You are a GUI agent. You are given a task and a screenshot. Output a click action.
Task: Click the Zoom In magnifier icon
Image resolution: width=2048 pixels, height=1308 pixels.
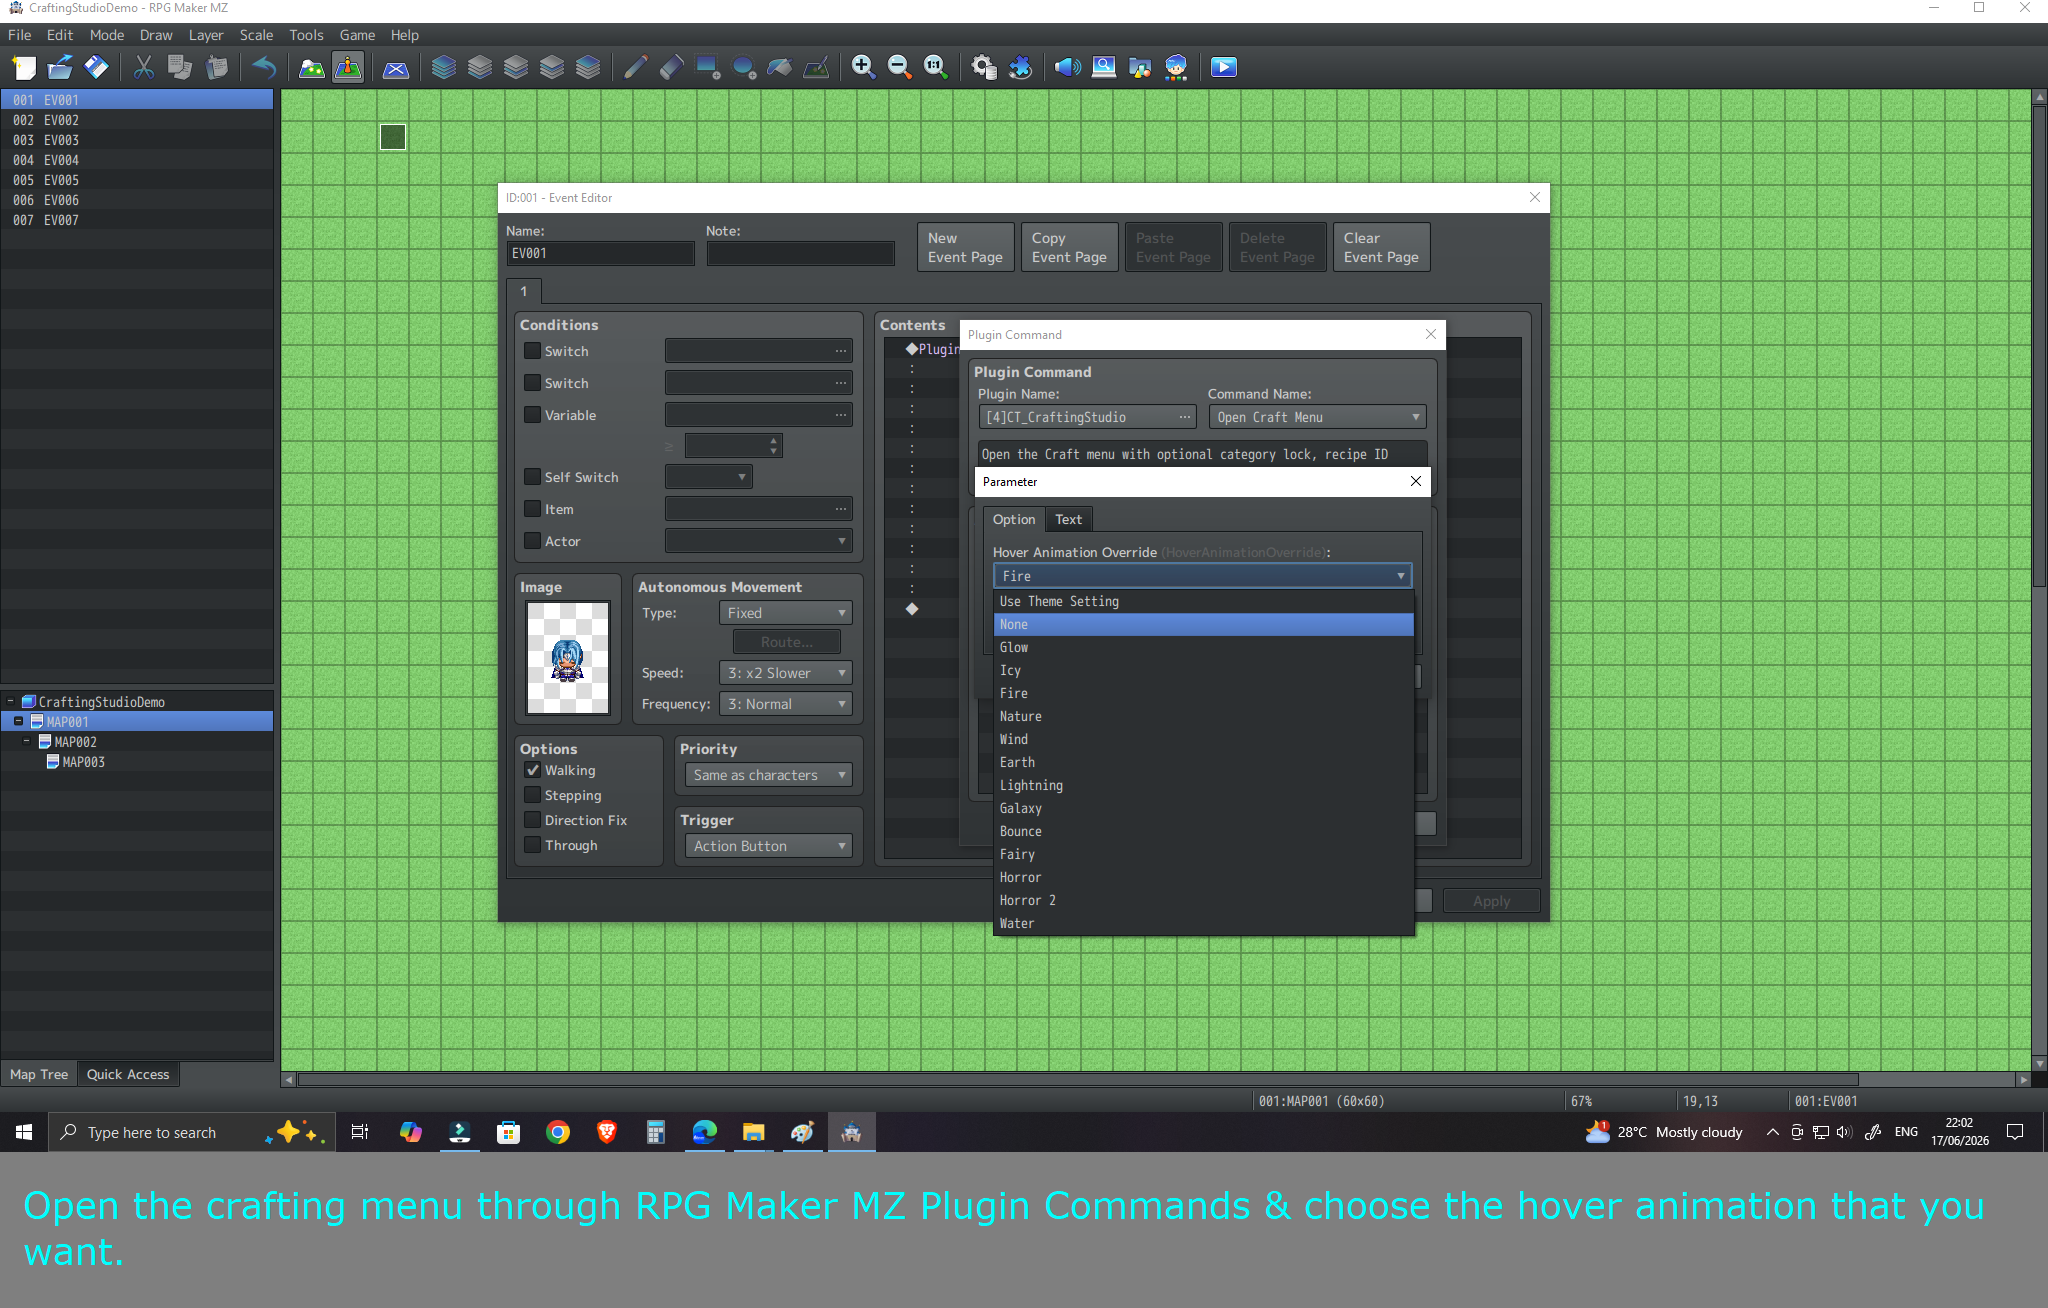coord(863,67)
